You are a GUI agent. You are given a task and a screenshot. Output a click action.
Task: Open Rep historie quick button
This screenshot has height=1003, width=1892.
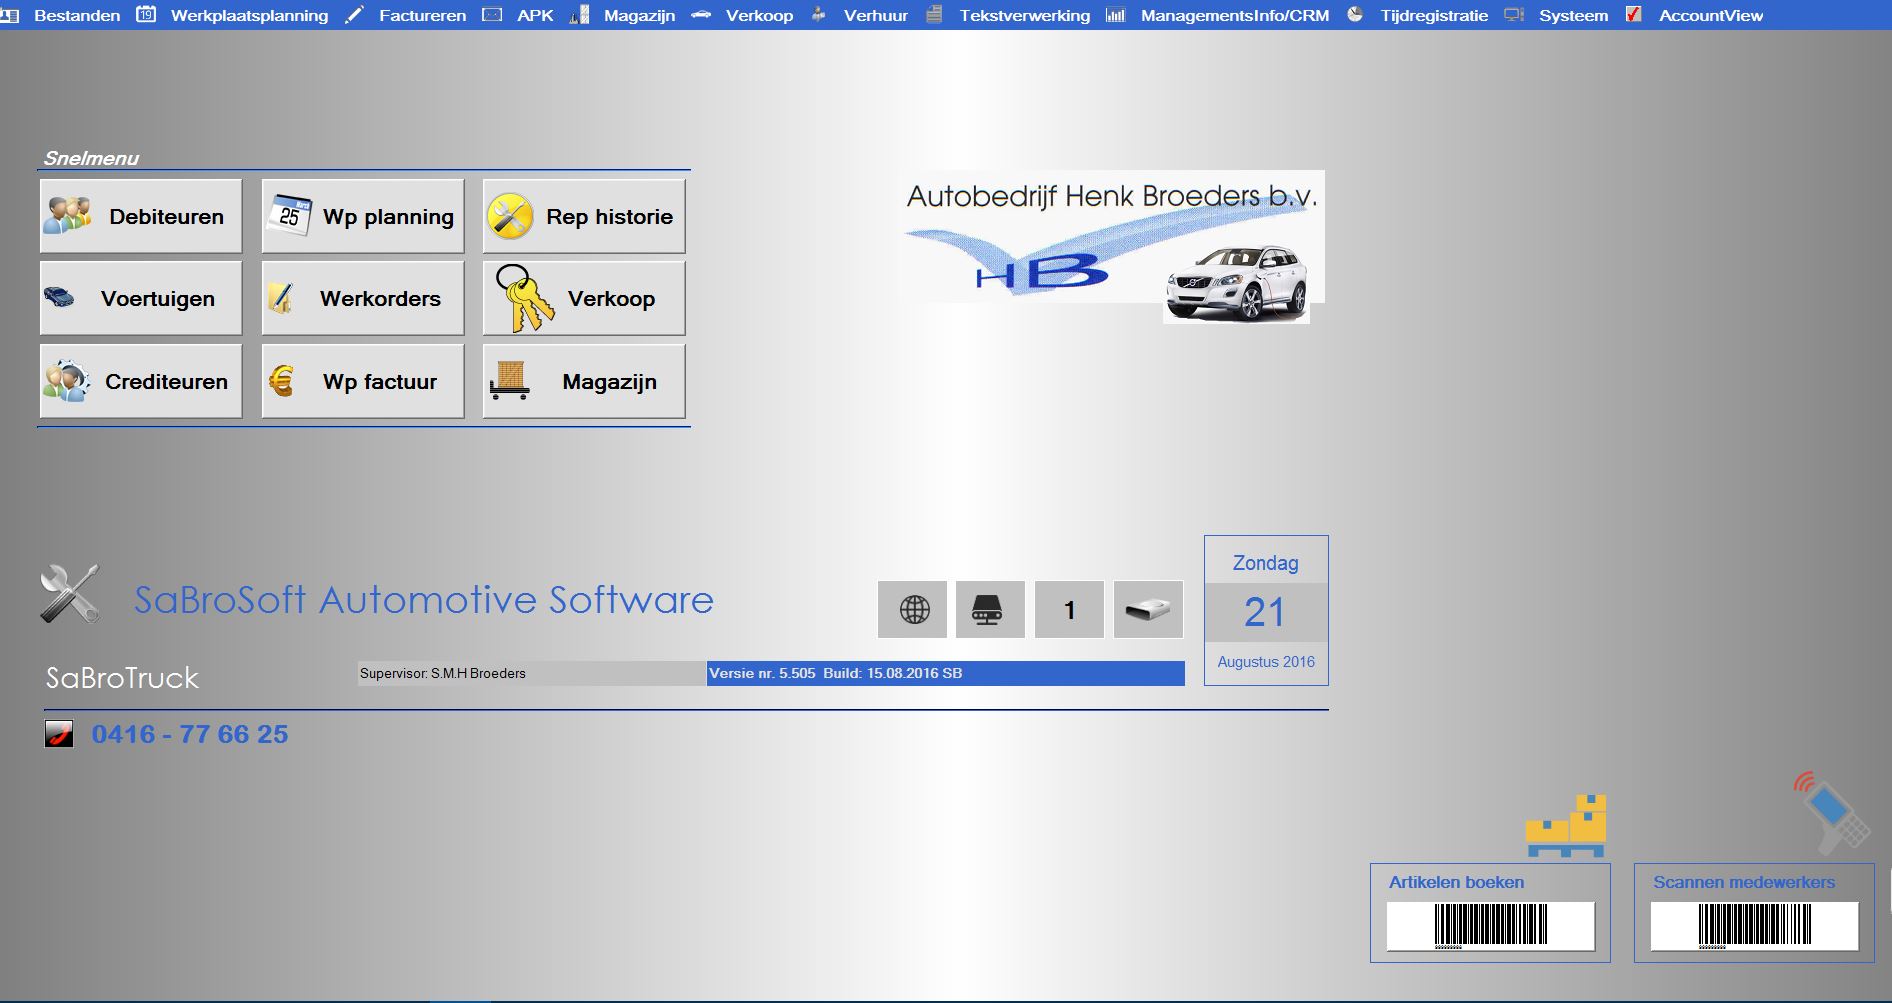tap(584, 216)
